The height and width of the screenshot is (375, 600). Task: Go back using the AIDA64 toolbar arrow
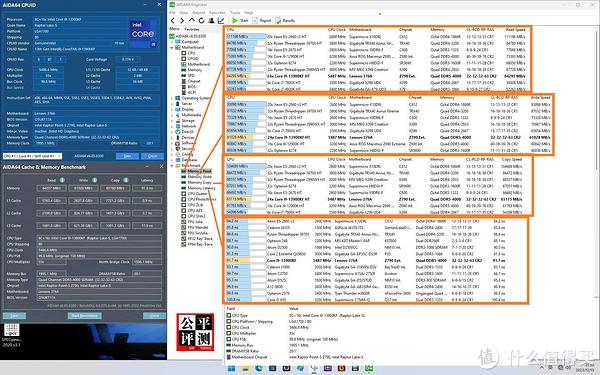(173, 21)
